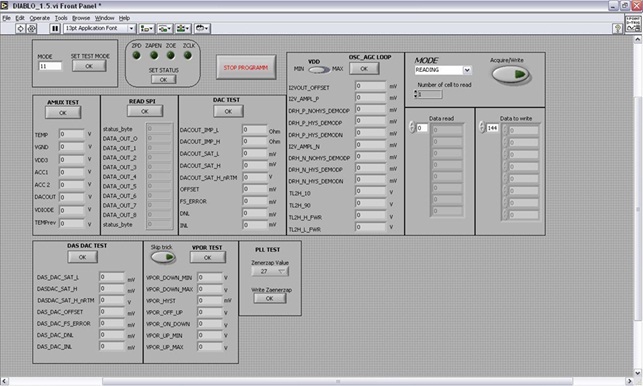Click the DRH_P_HYS_DEMODN label
Screen dimensions: 643x386
coord(315,135)
